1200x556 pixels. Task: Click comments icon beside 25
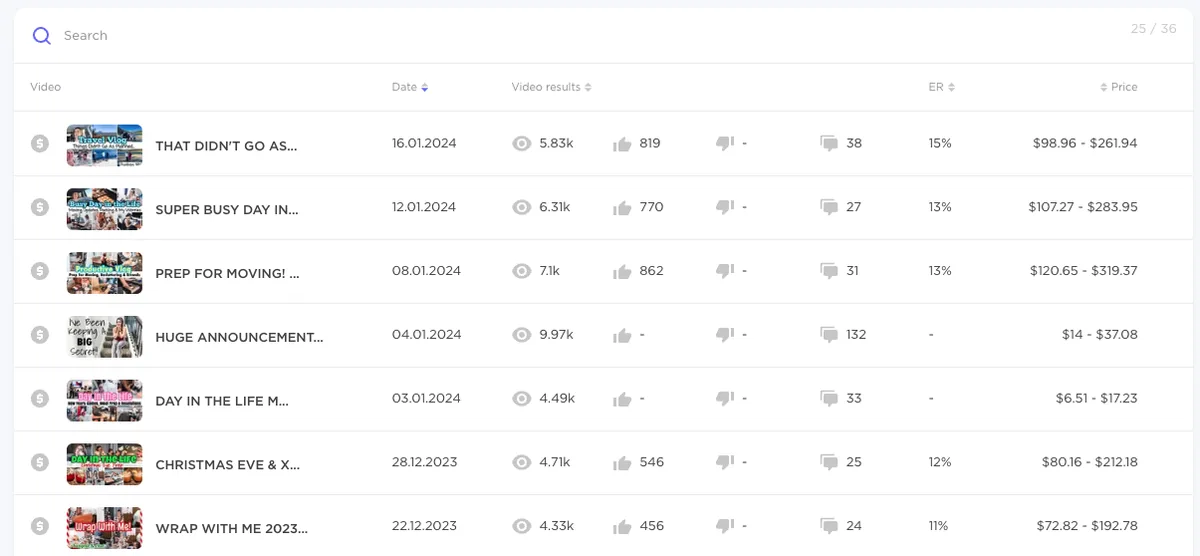pyautogui.click(x=828, y=463)
